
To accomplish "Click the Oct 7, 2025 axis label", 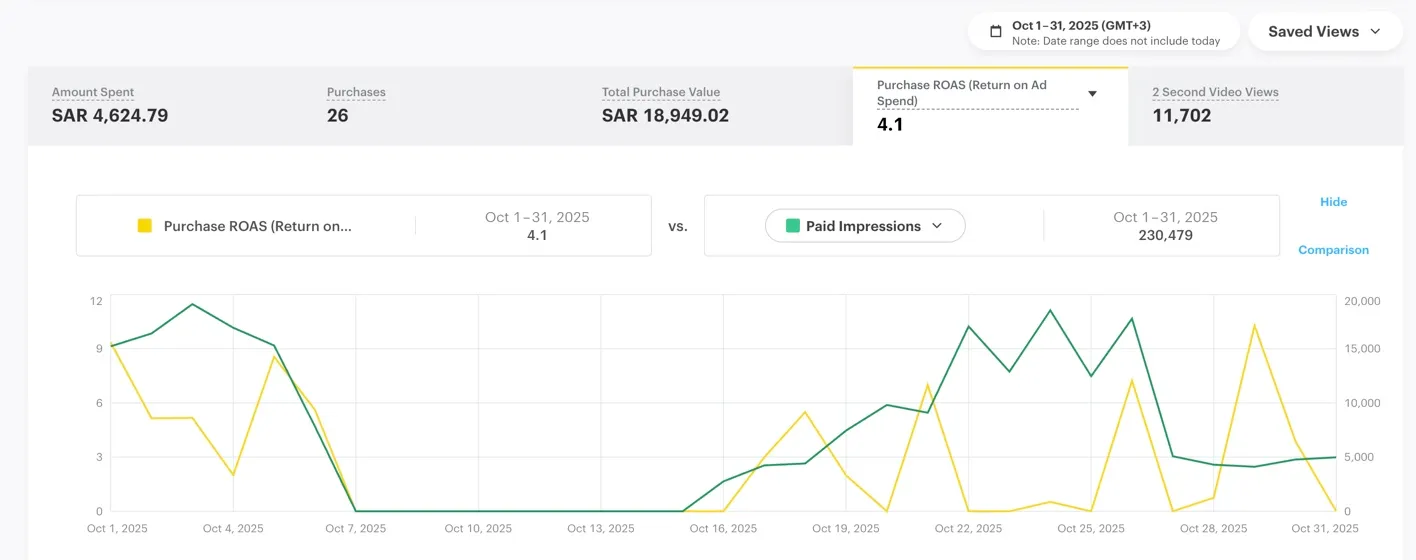I will pyautogui.click(x=355, y=529).
